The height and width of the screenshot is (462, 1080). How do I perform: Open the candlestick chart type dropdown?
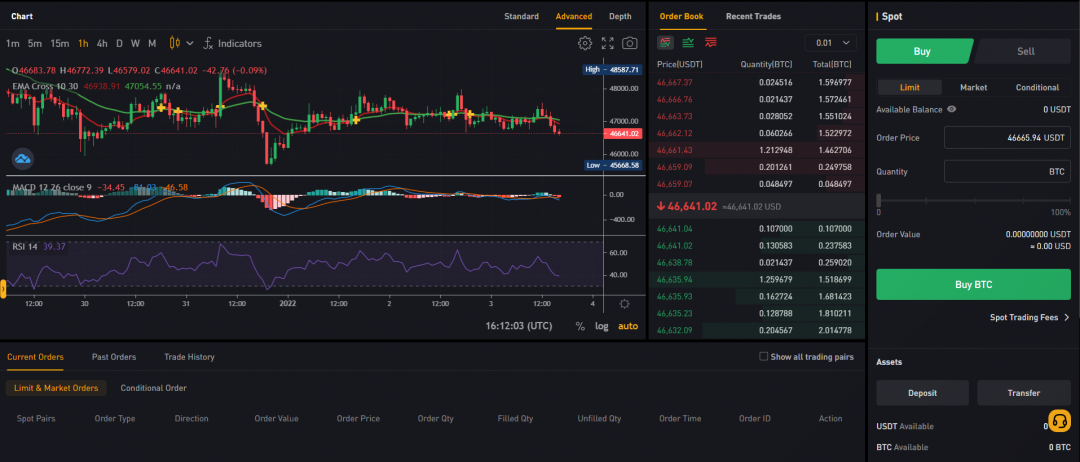click(x=179, y=43)
